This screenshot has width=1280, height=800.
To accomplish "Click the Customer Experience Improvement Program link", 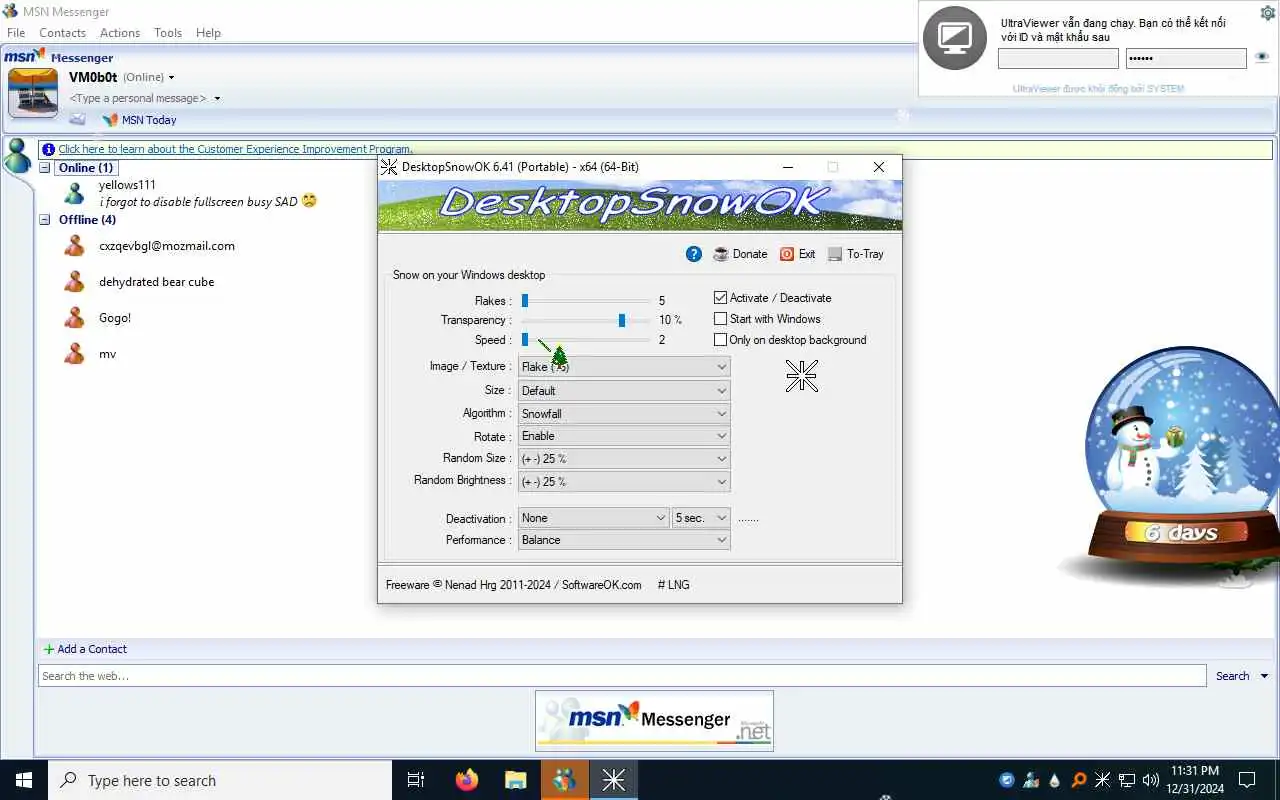I will pyautogui.click(x=235, y=149).
